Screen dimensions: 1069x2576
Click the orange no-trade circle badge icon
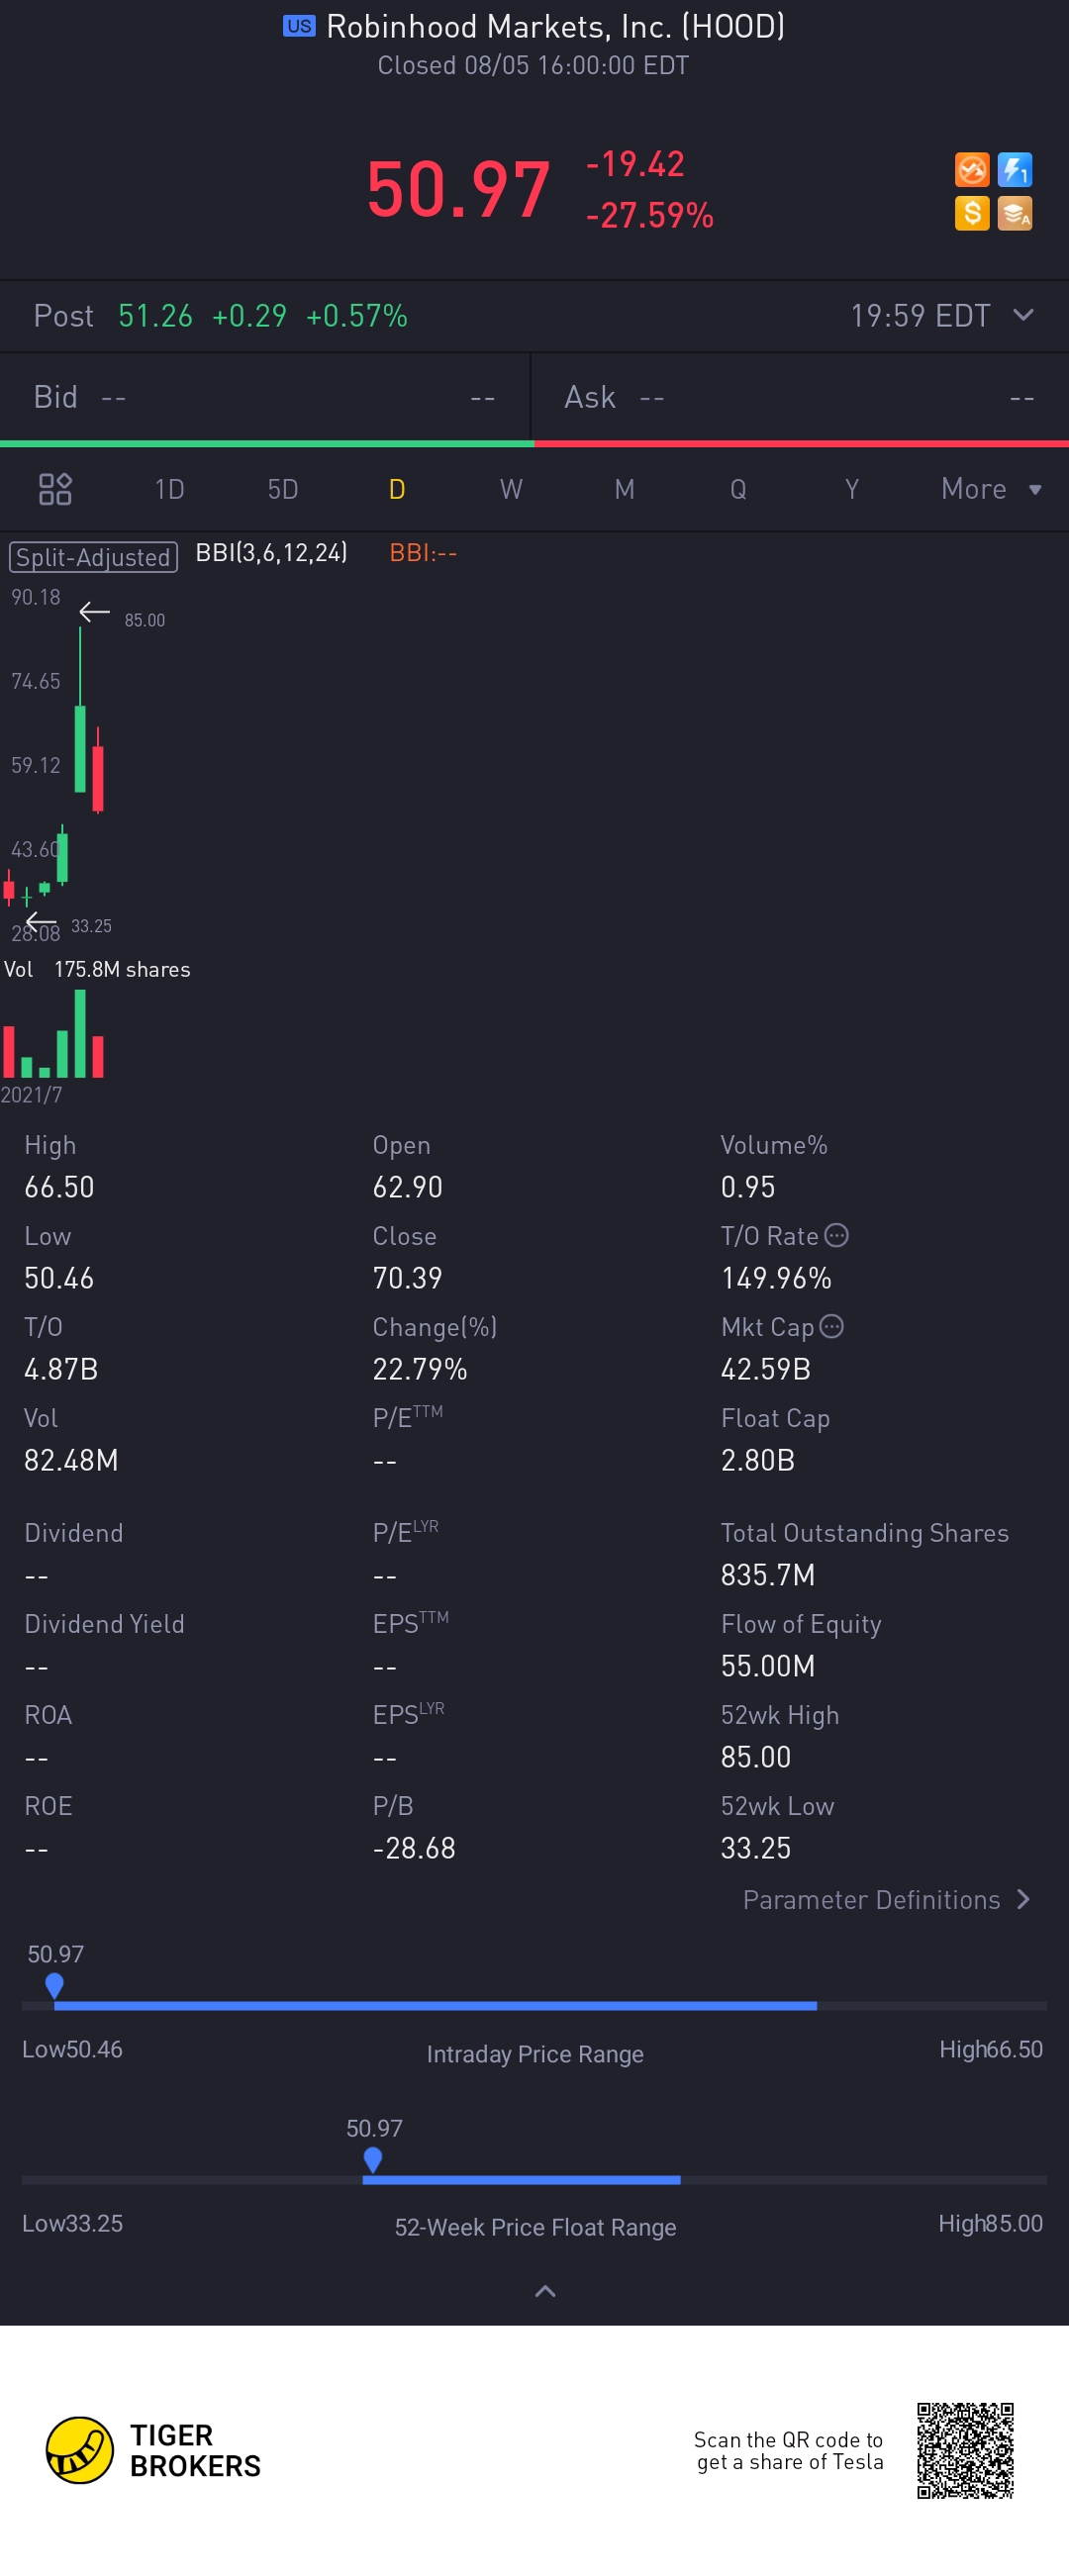[x=971, y=170]
